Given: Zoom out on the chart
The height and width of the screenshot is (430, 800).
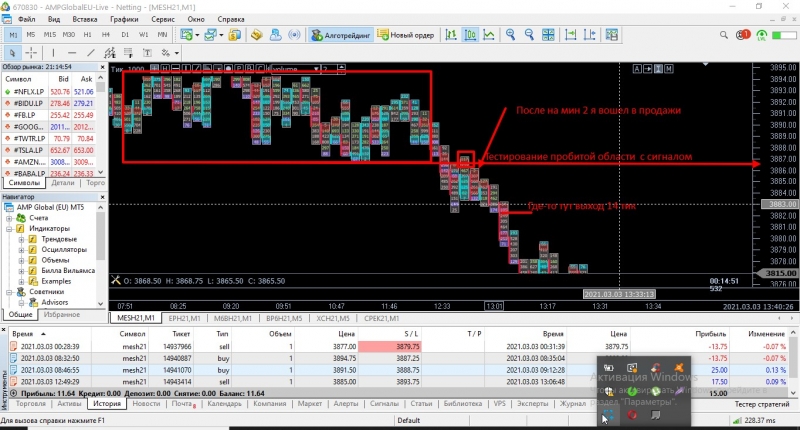Looking at the screenshot, I should 529,35.
